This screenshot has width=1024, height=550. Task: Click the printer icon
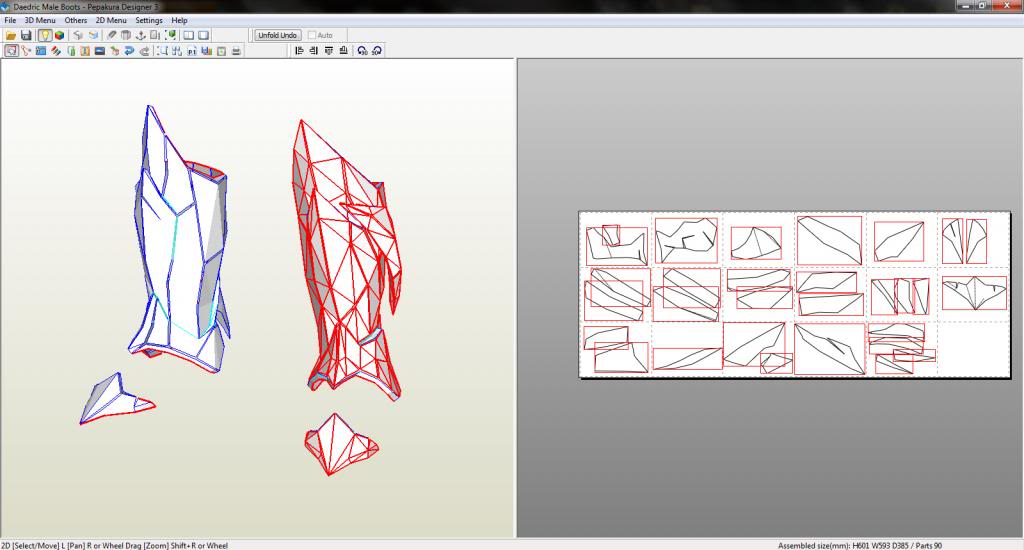click(x=236, y=51)
